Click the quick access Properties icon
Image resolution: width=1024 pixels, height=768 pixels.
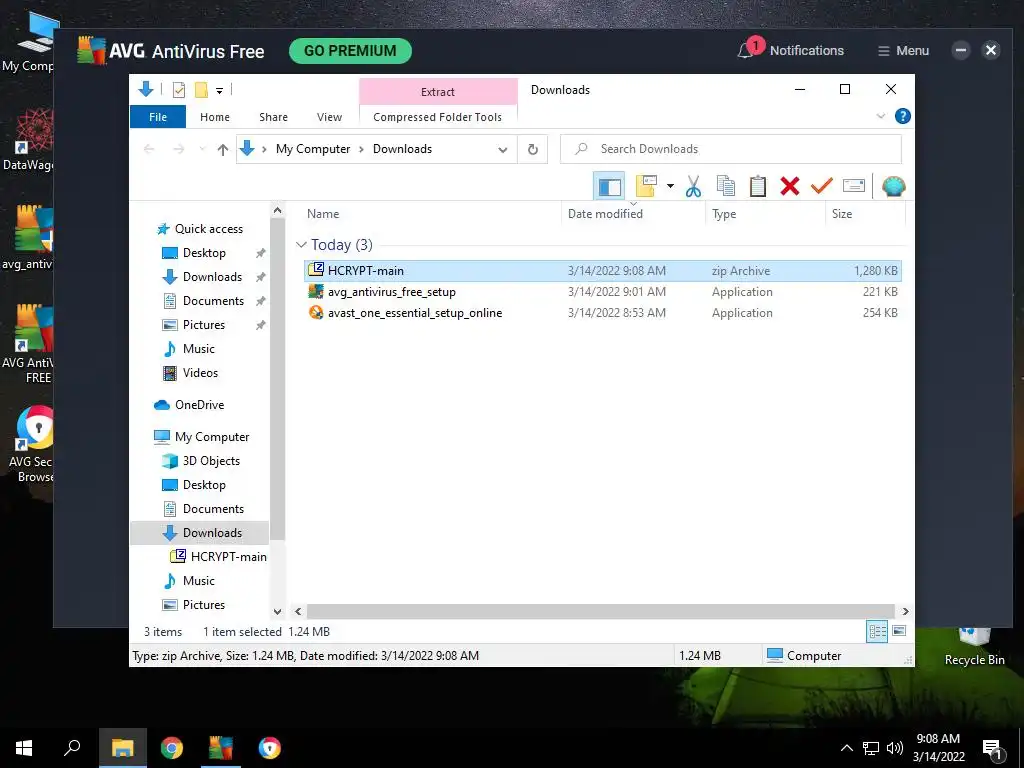coord(178,90)
